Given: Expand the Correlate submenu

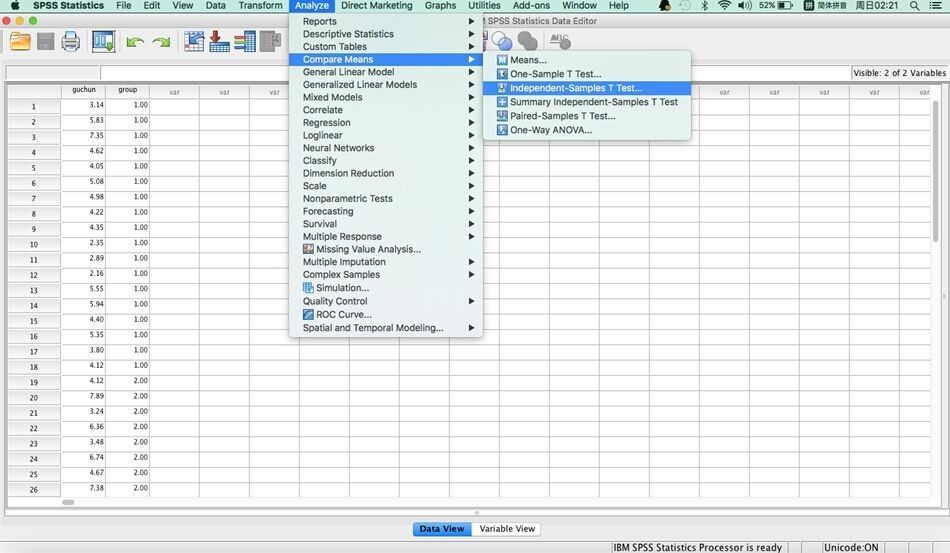Looking at the screenshot, I should coord(386,110).
